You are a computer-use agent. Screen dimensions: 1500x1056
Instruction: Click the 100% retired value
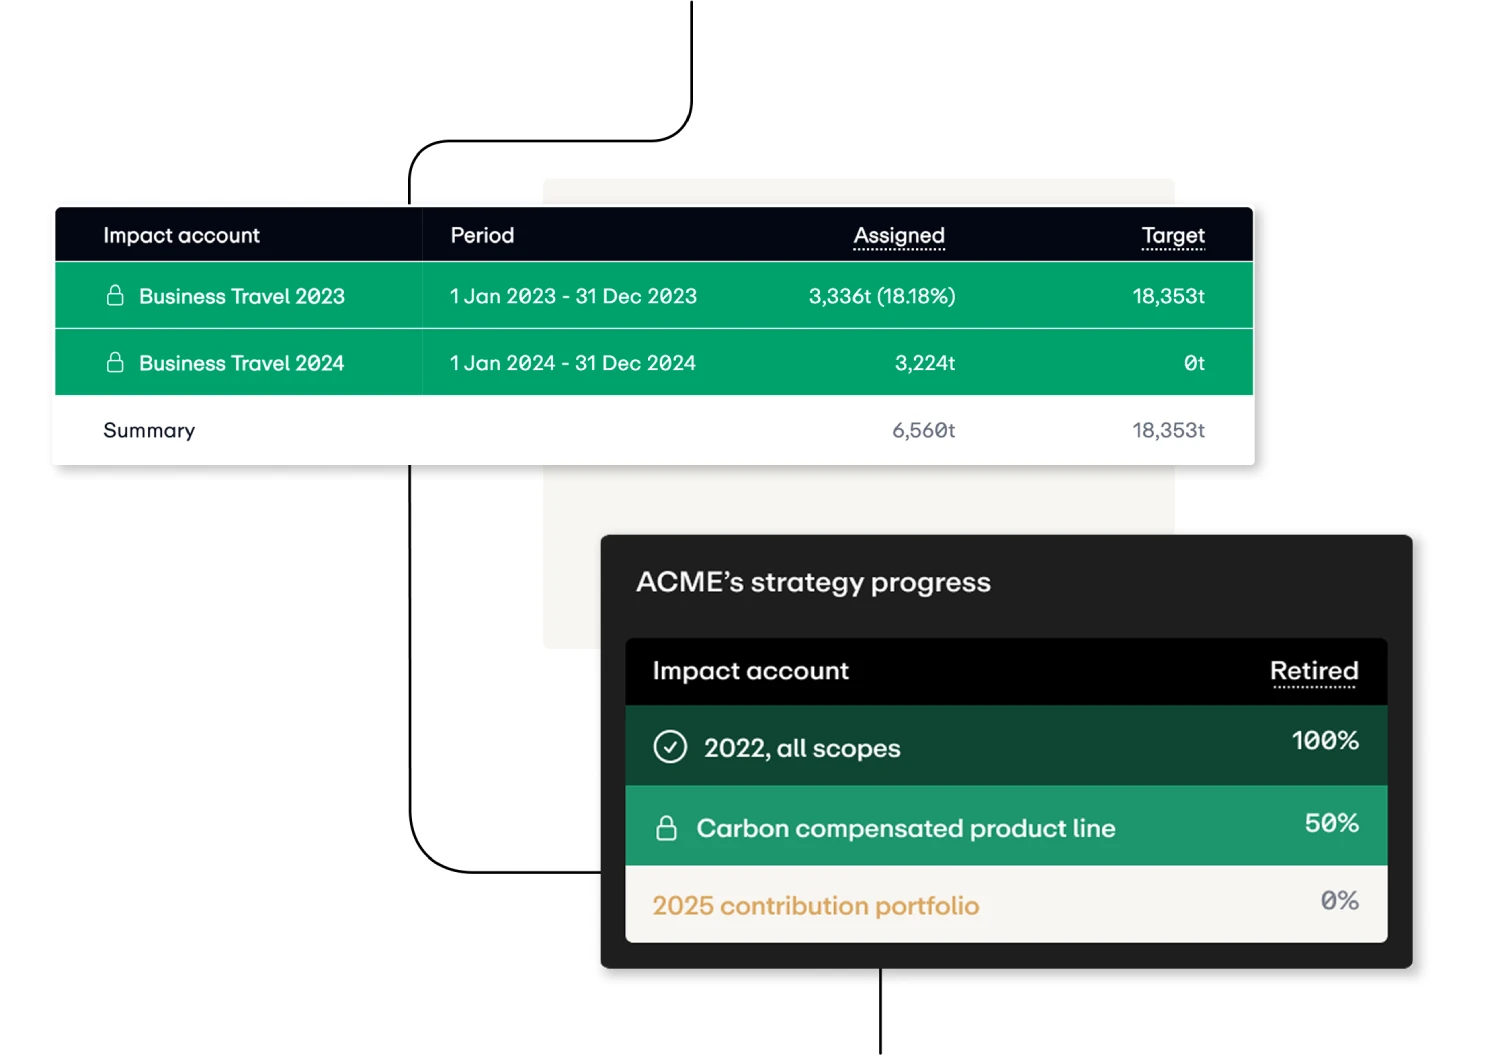(x=1325, y=741)
